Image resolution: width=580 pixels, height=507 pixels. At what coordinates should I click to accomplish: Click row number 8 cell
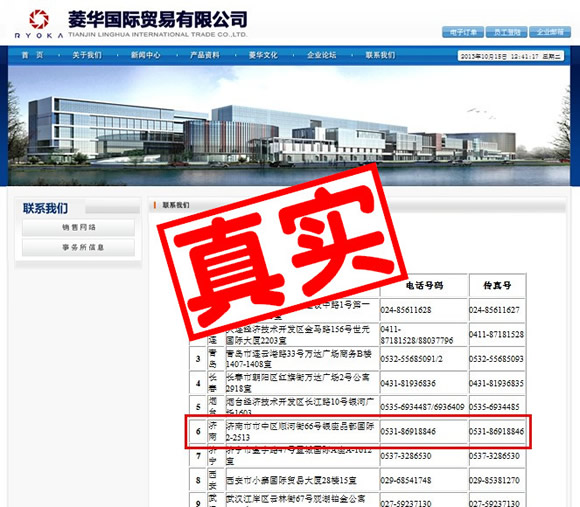tap(198, 480)
